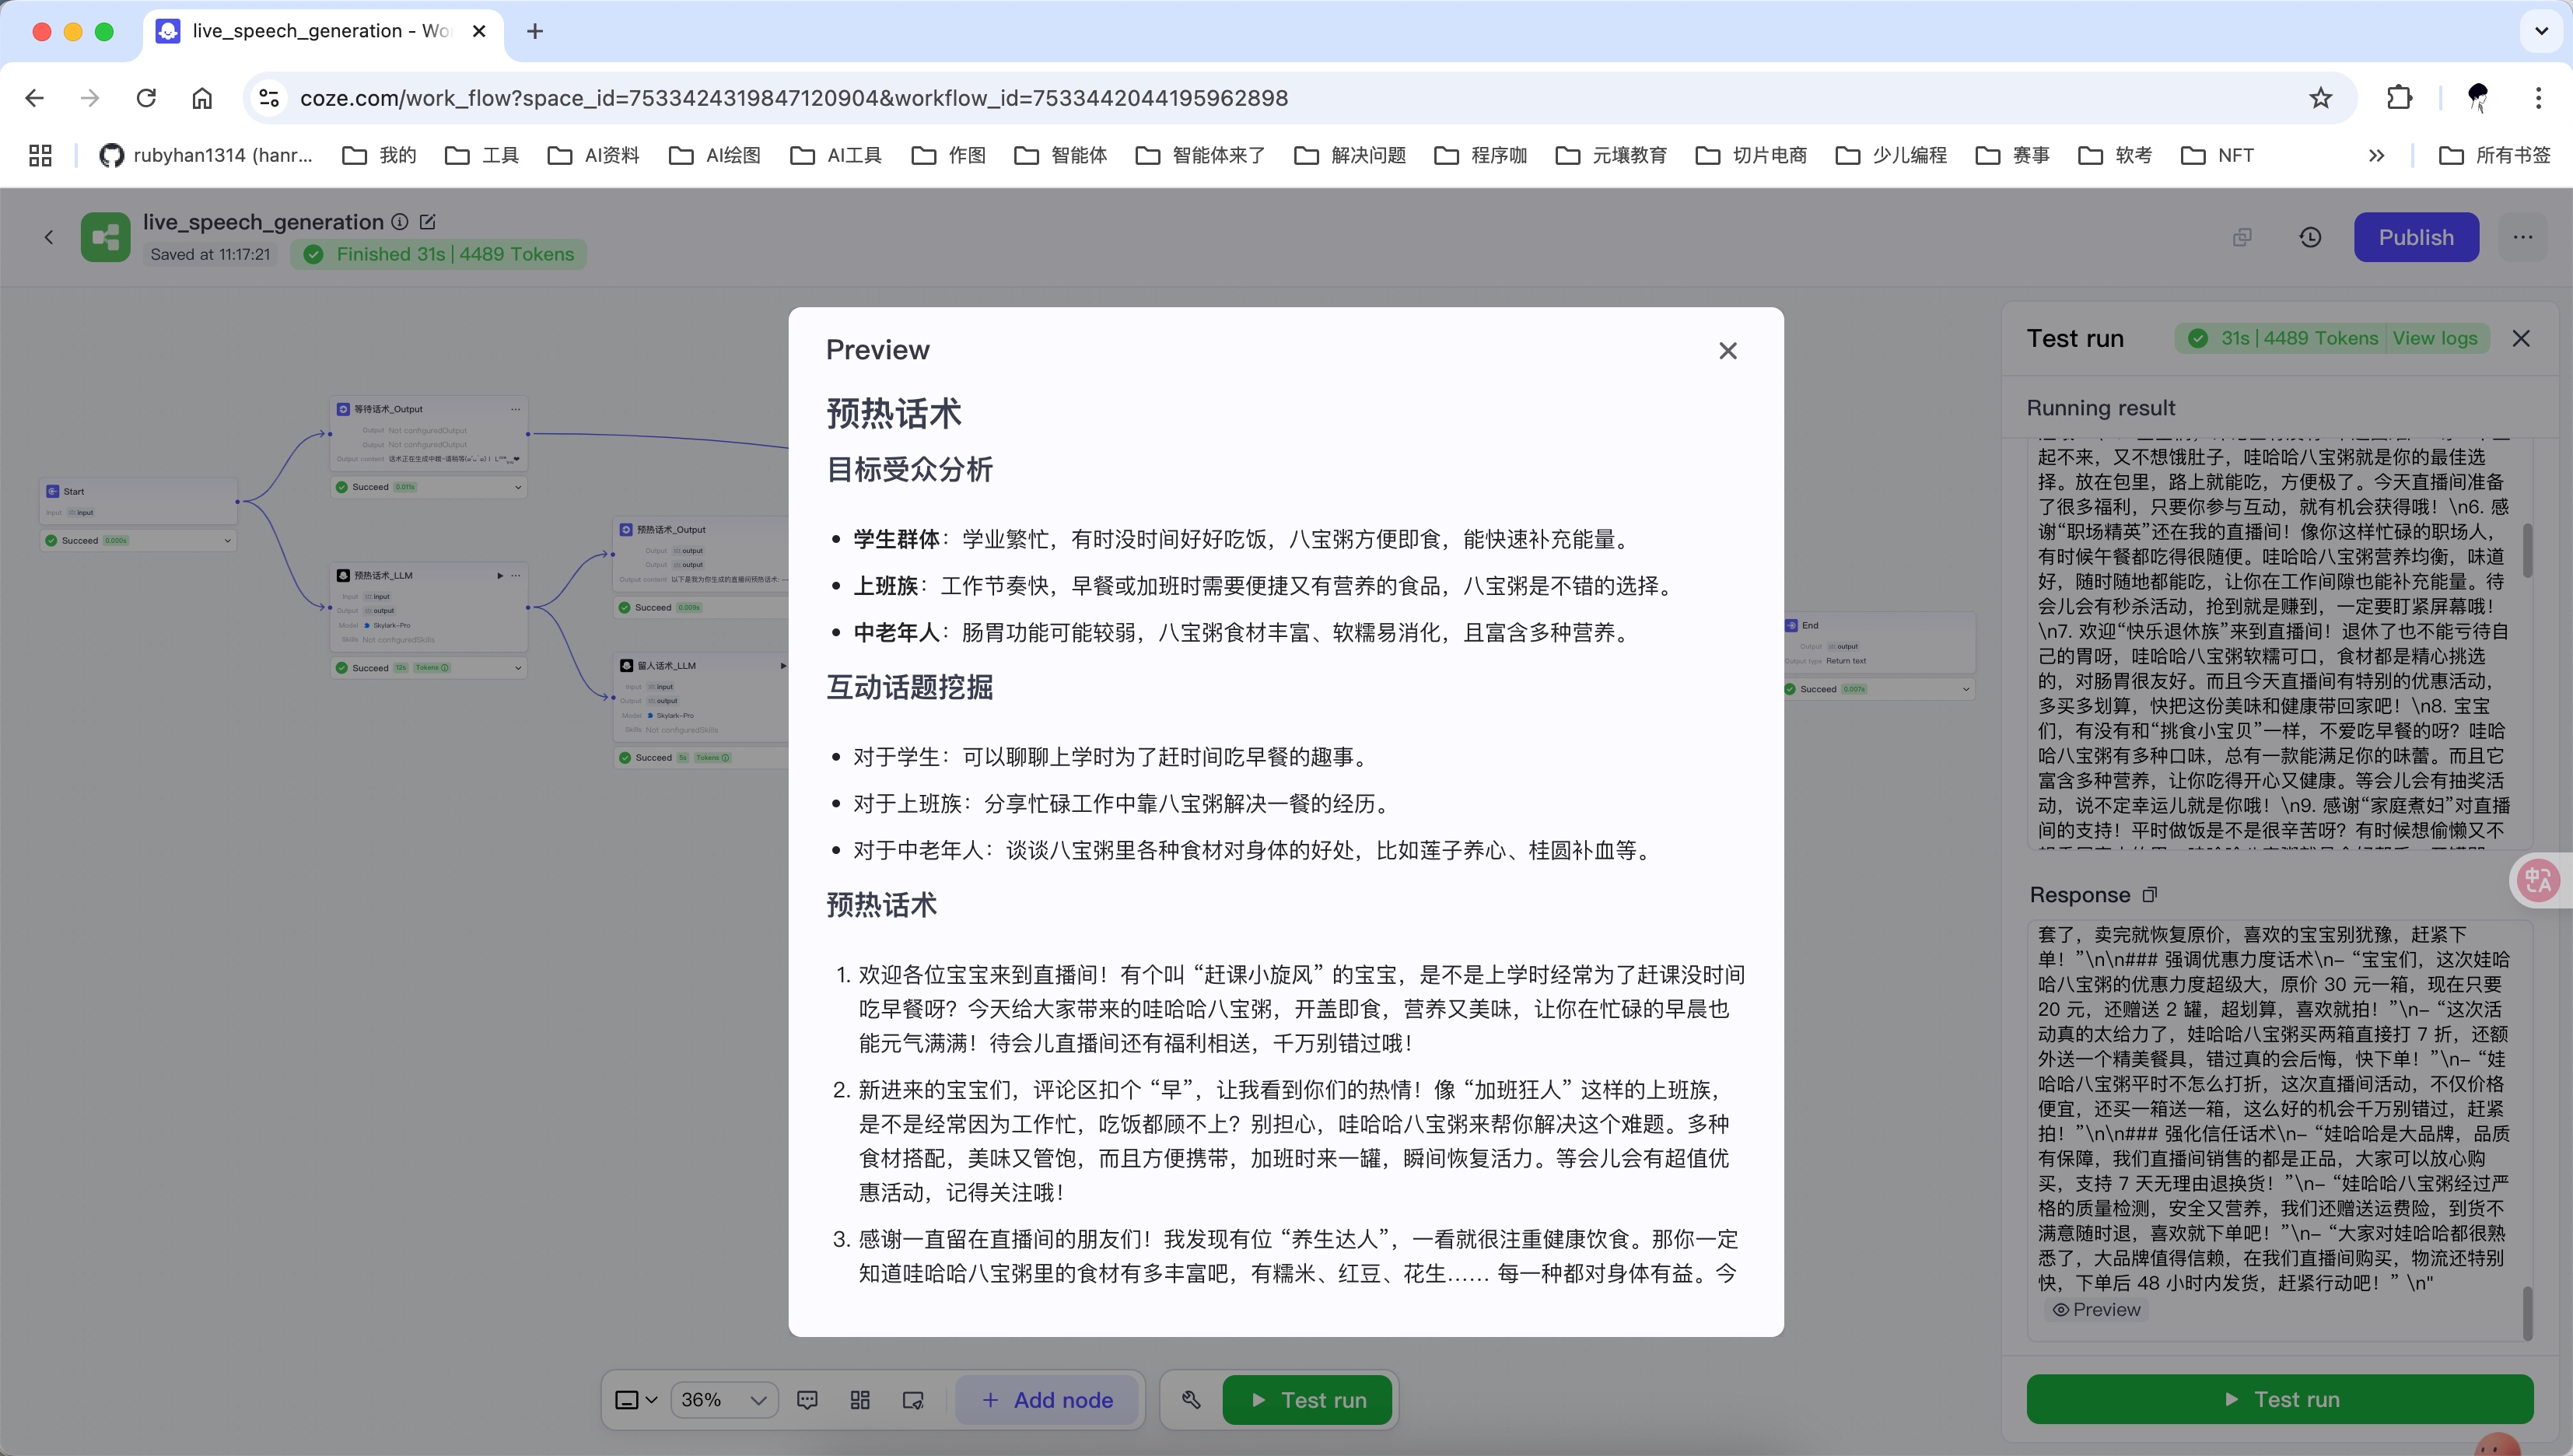Click the duplicate workflow icon
The image size is (2573, 1456).
[2242, 237]
